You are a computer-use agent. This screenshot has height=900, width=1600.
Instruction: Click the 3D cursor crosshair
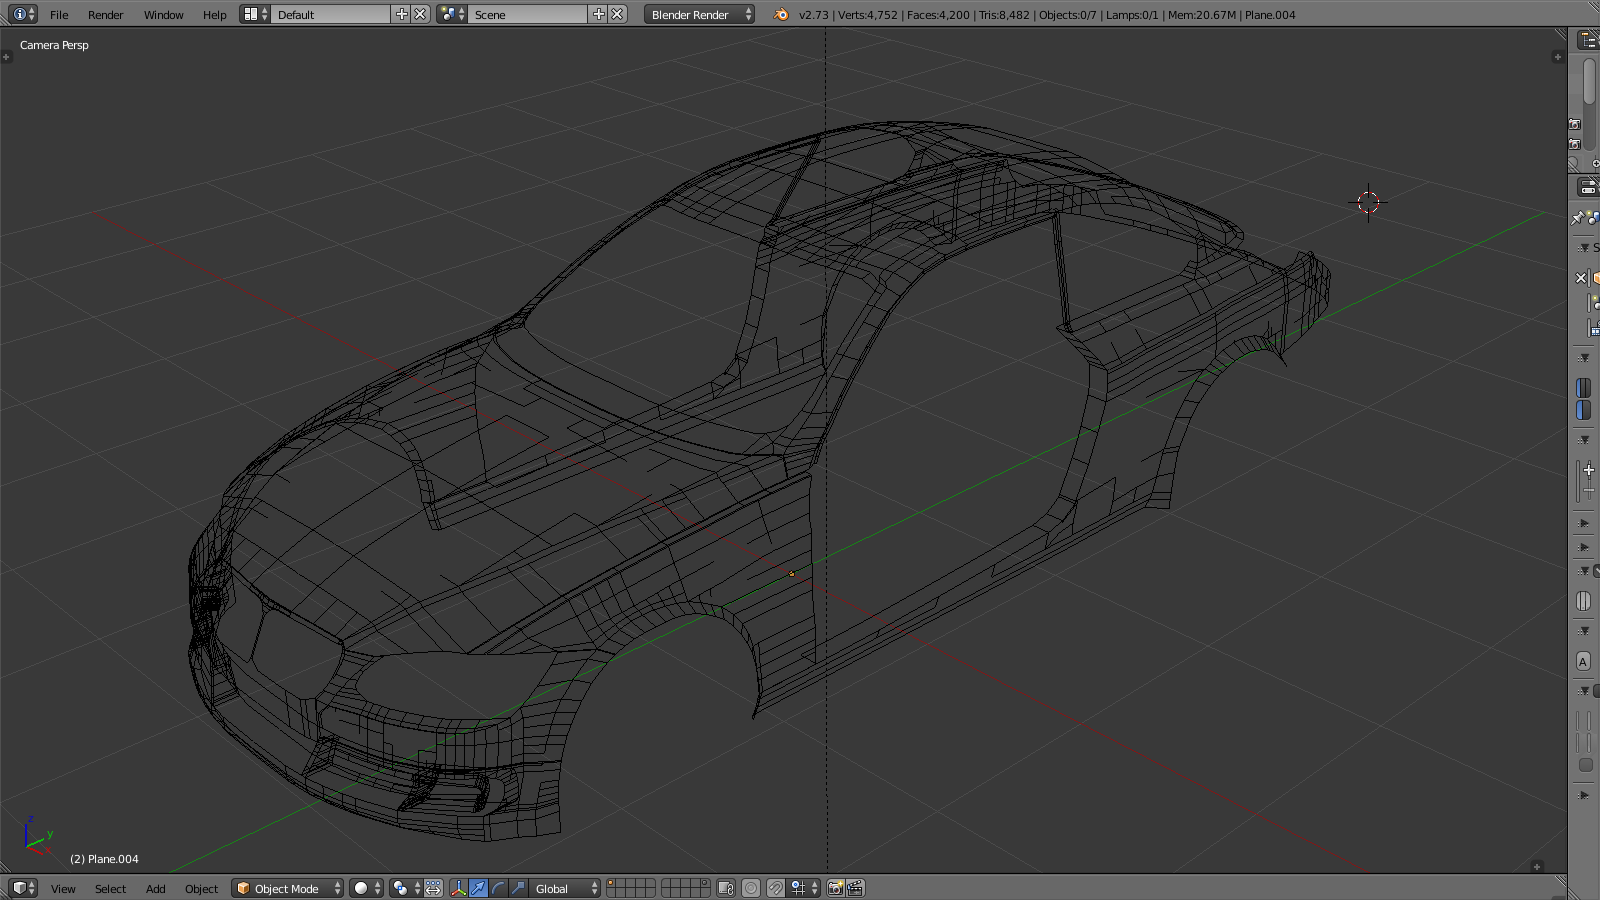(x=1368, y=202)
